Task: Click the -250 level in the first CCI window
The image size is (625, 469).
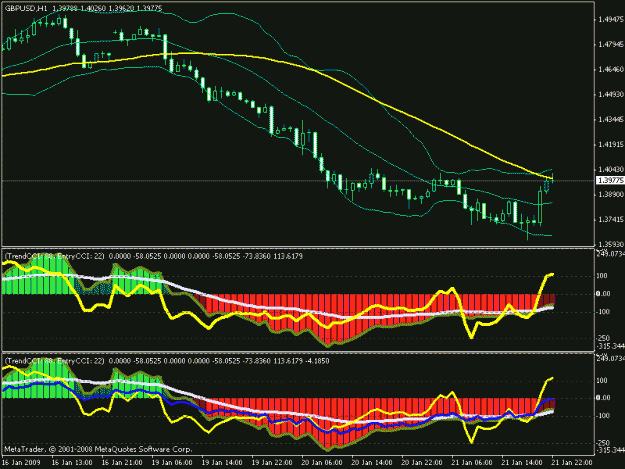Action: (604, 338)
